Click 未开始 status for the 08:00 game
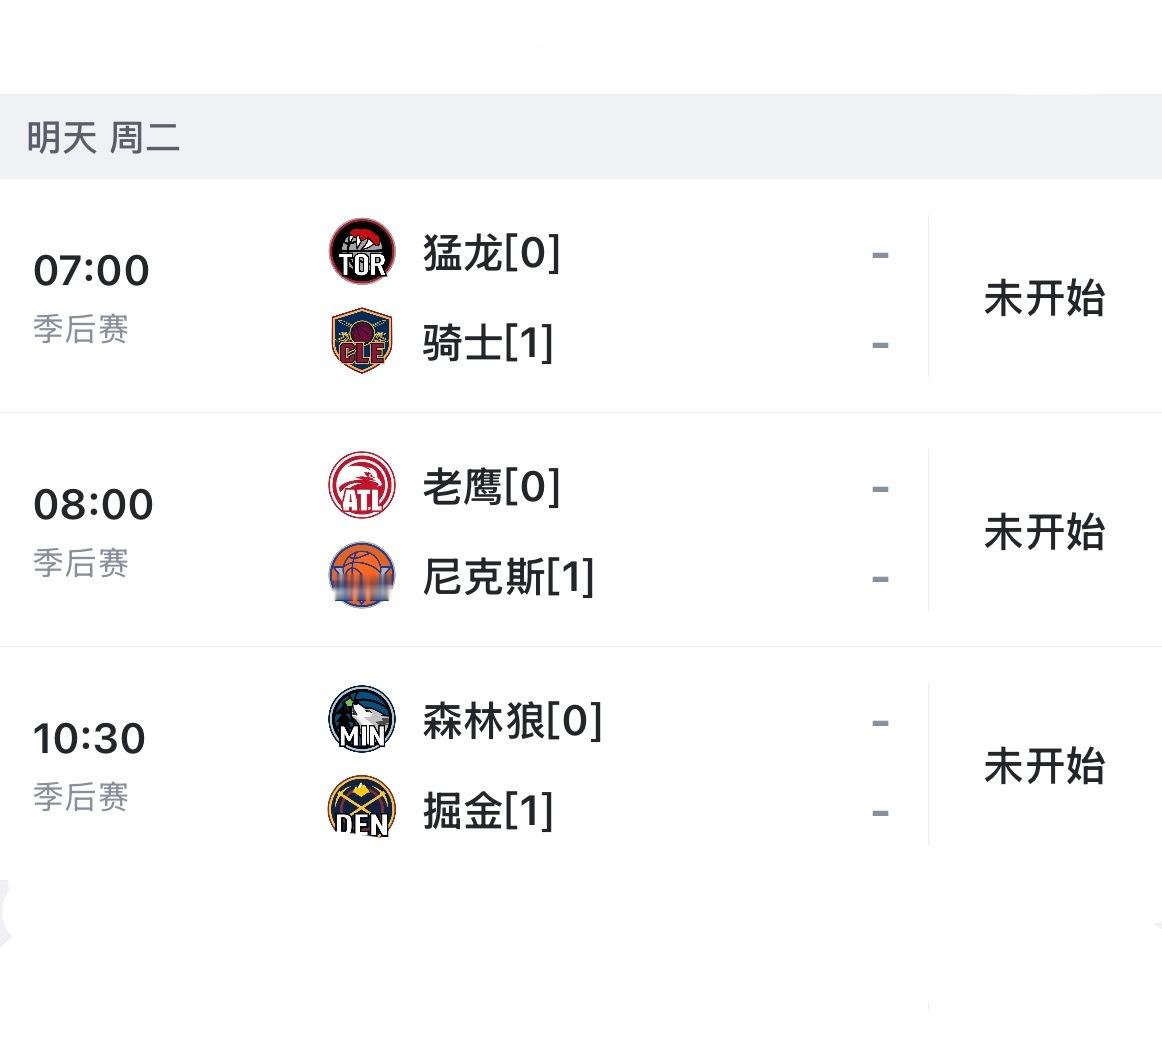 (x=1044, y=532)
